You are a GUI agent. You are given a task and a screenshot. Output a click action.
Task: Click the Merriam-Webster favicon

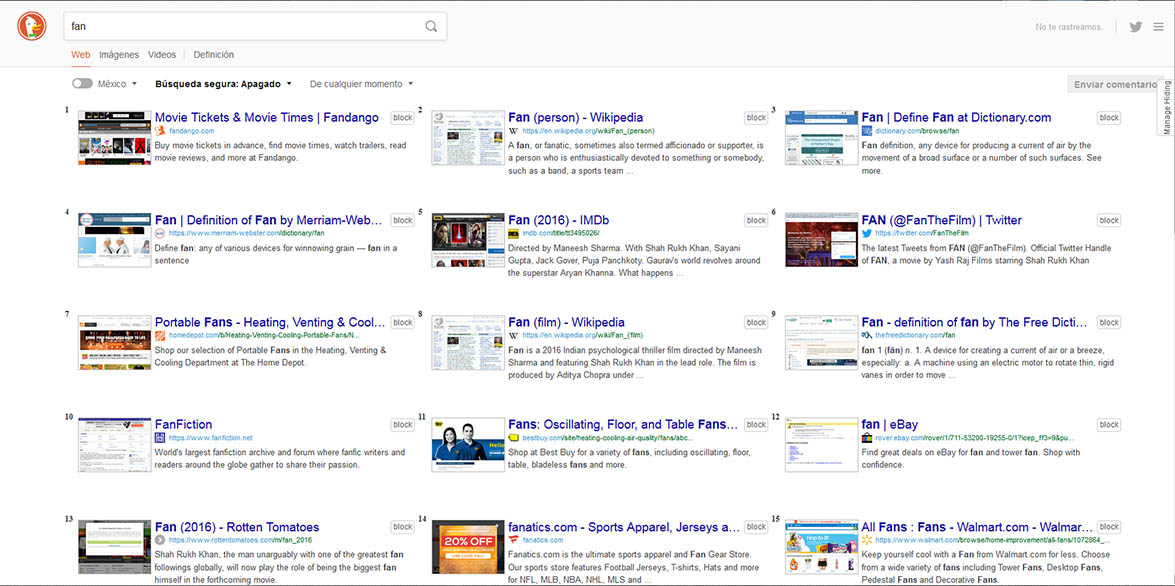(x=160, y=233)
